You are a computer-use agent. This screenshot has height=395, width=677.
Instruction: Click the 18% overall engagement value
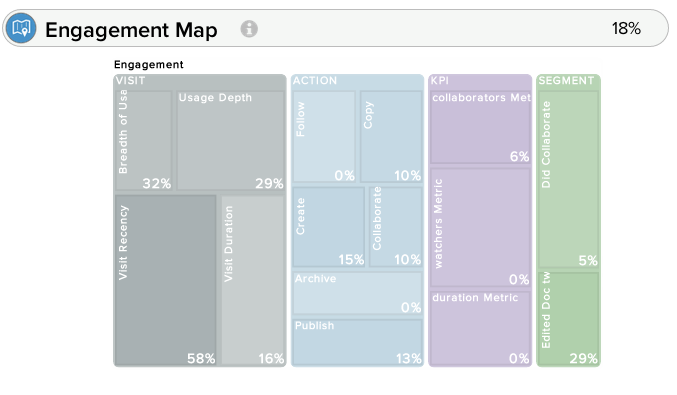[626, 28]
